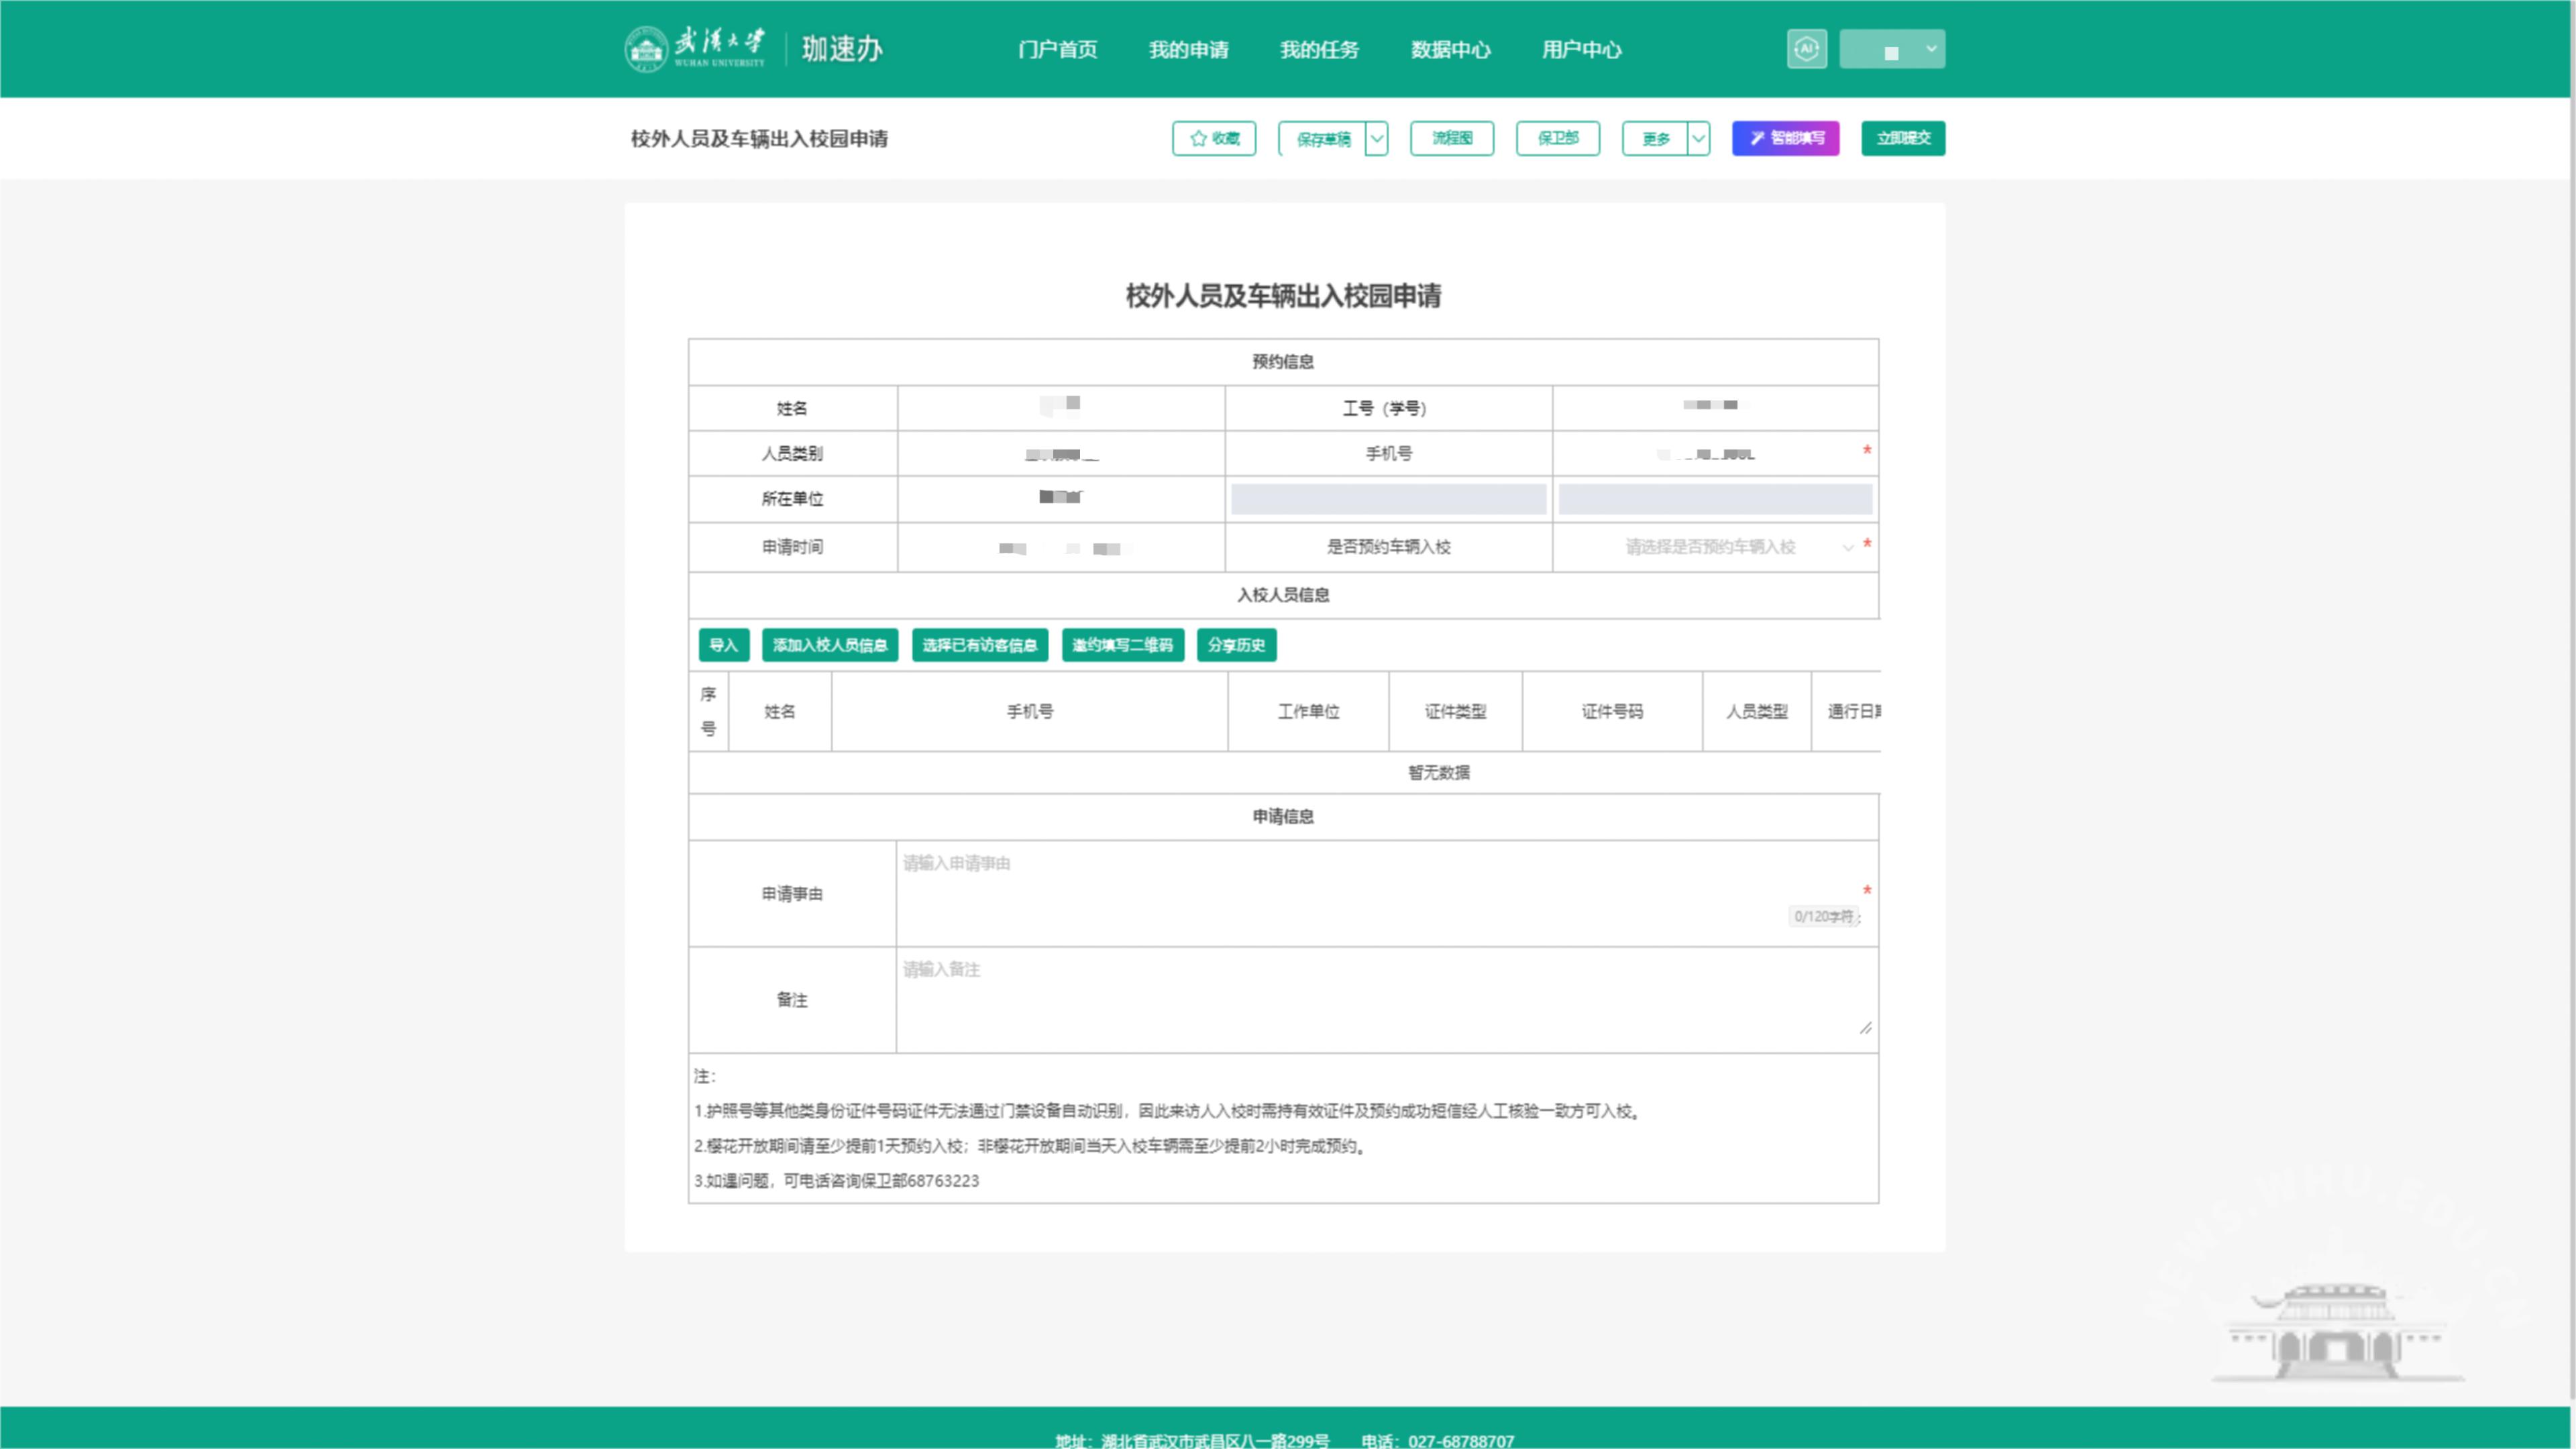2576x1449 pixels.
Task: Open the AI assistant icon
Action: point(1806,49)
